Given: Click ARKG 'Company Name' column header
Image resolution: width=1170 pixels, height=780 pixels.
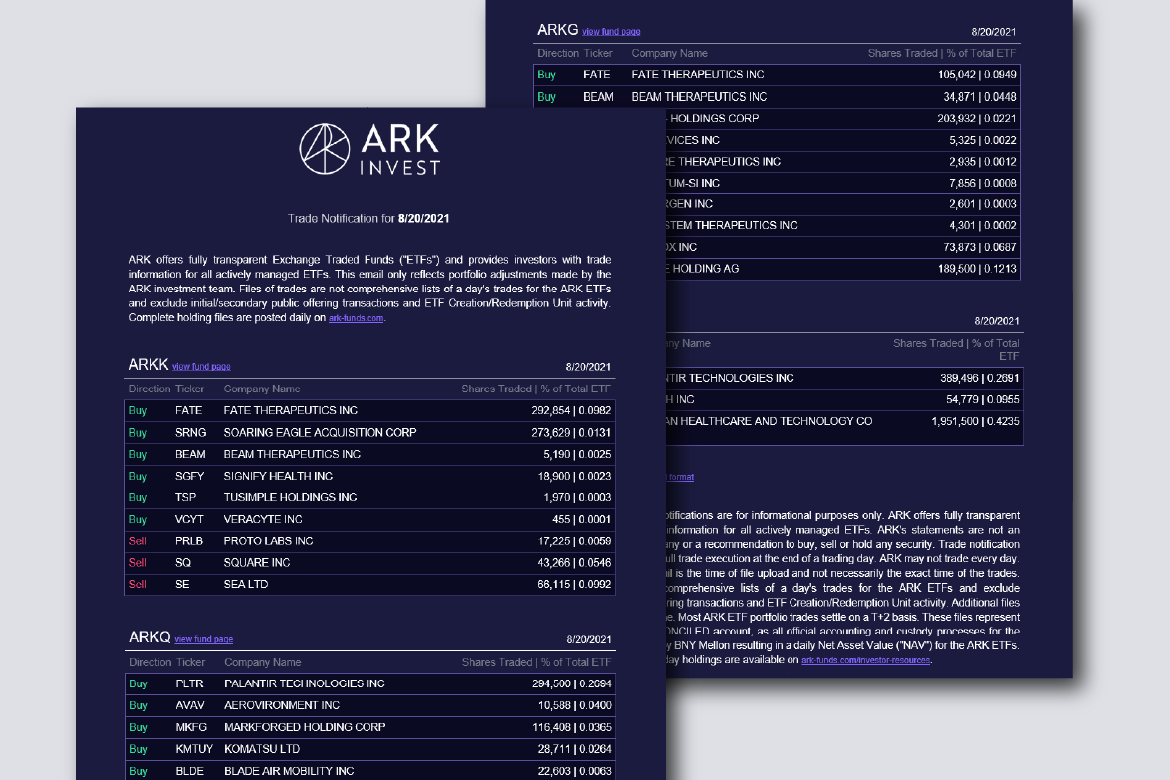Looking at the screenshot, I should click(669, 54).
